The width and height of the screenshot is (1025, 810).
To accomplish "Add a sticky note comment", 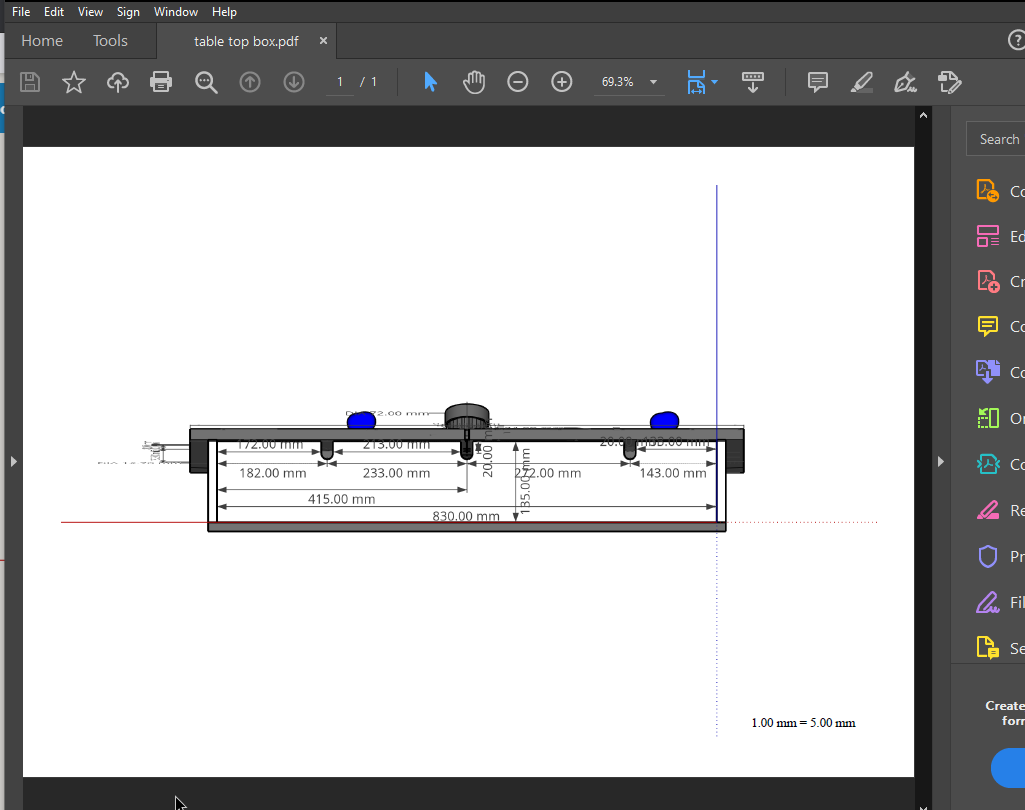I will [x=818, y=82].
